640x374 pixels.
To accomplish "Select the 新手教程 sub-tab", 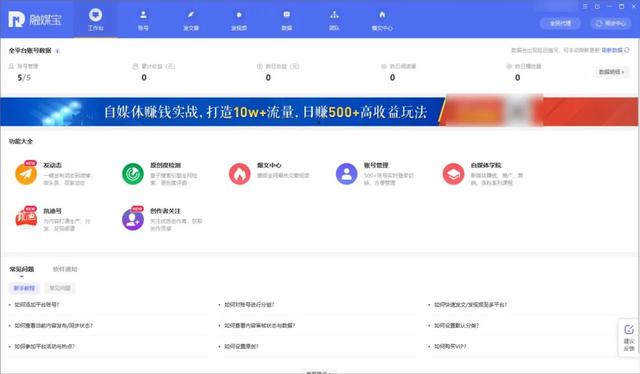I will tap(24, 288).
